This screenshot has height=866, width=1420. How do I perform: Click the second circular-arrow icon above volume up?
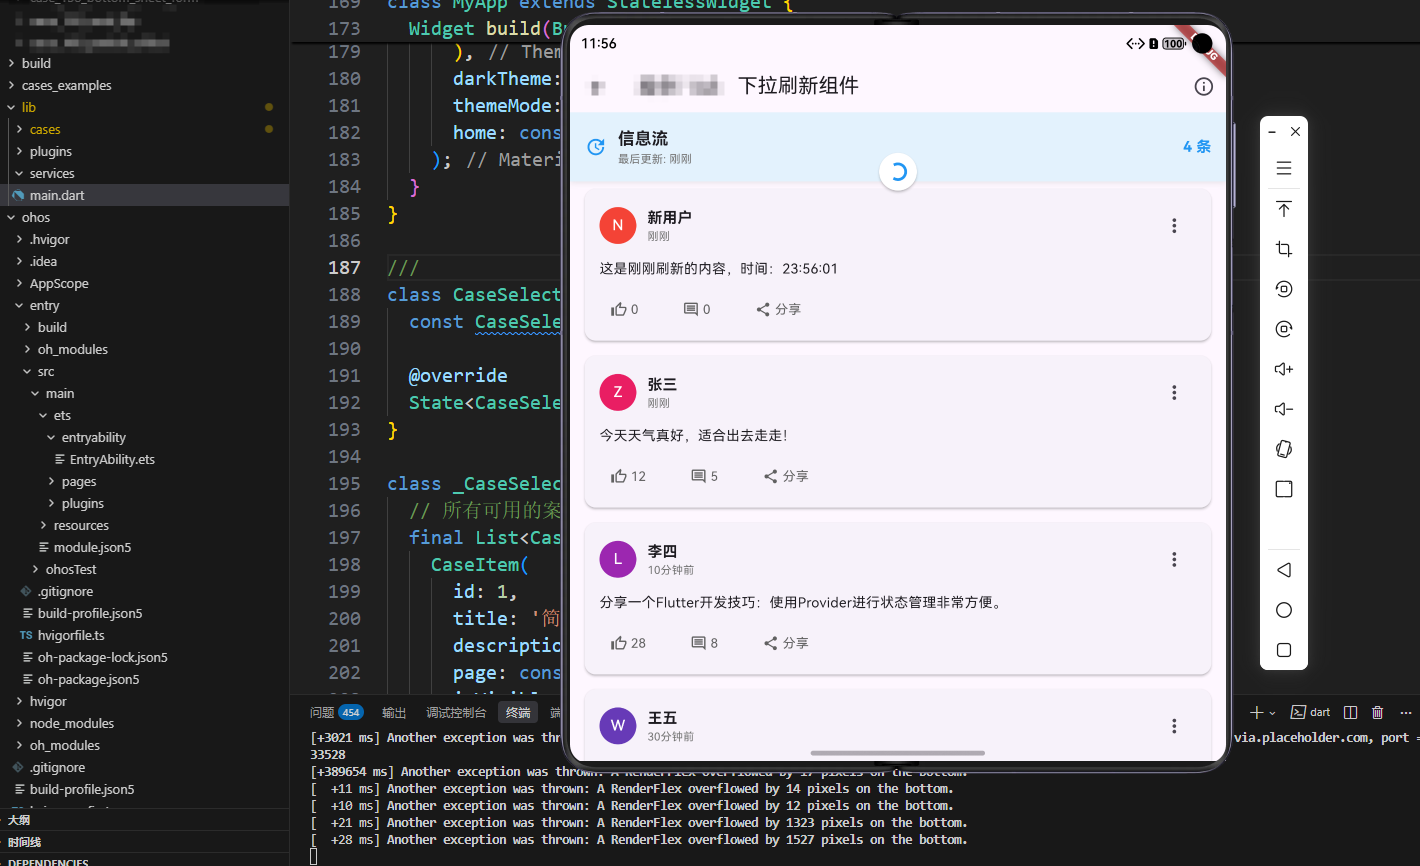click(x=1284, y=329)
